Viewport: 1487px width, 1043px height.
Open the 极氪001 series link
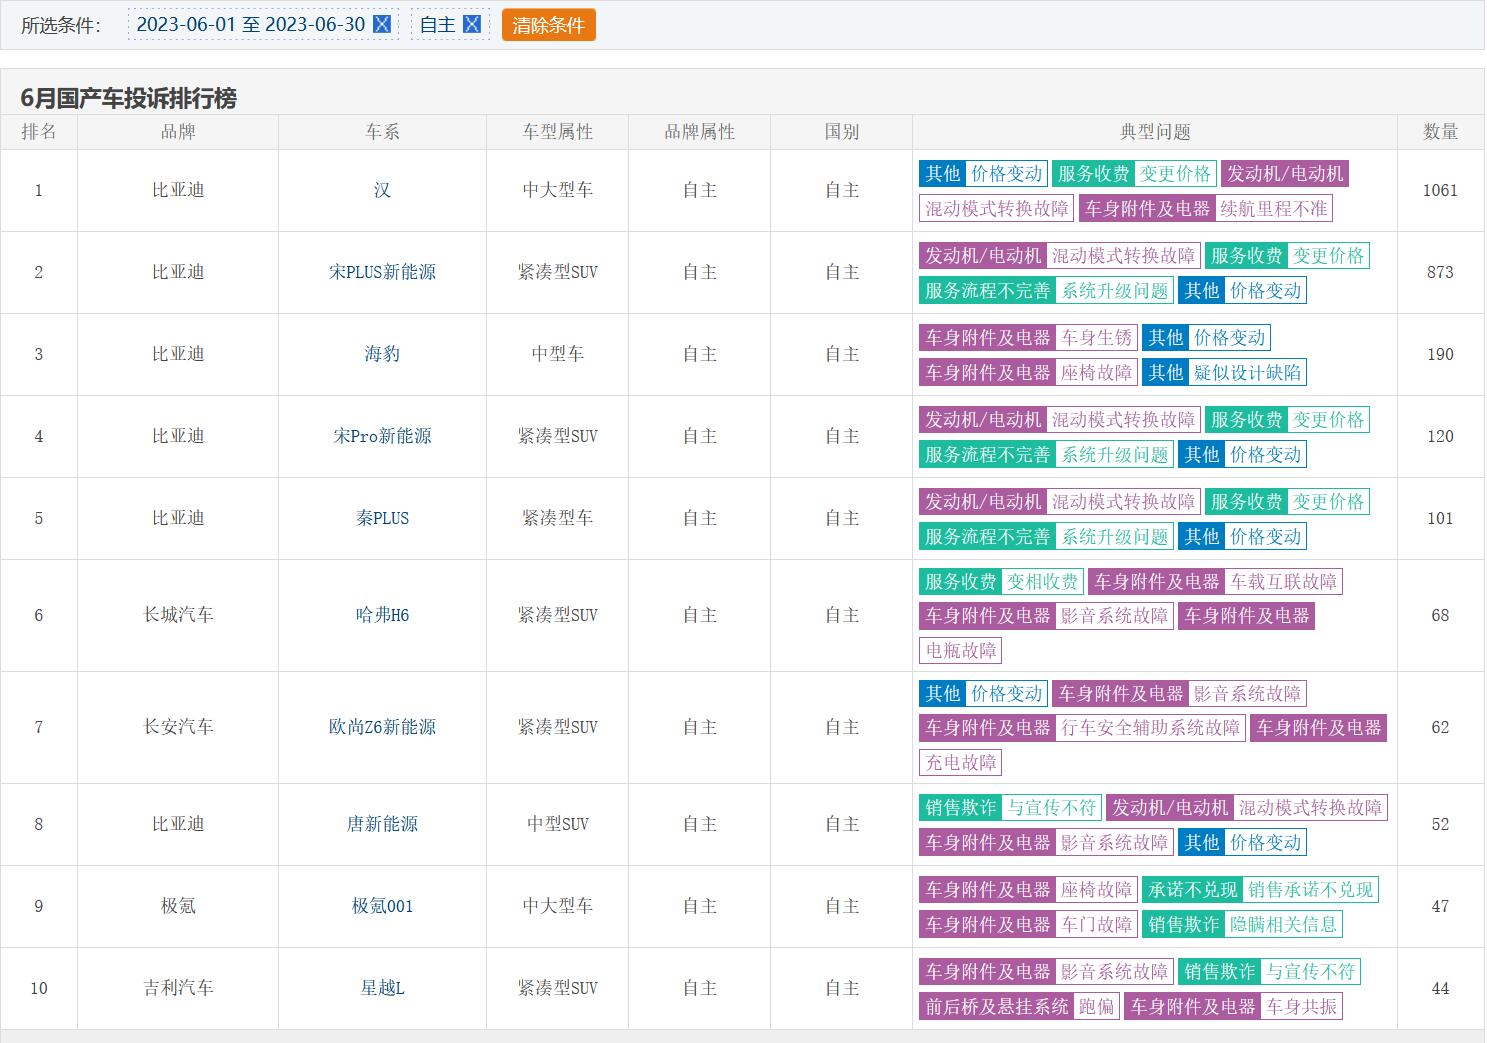pyautogui.click(x=382, y=906)
